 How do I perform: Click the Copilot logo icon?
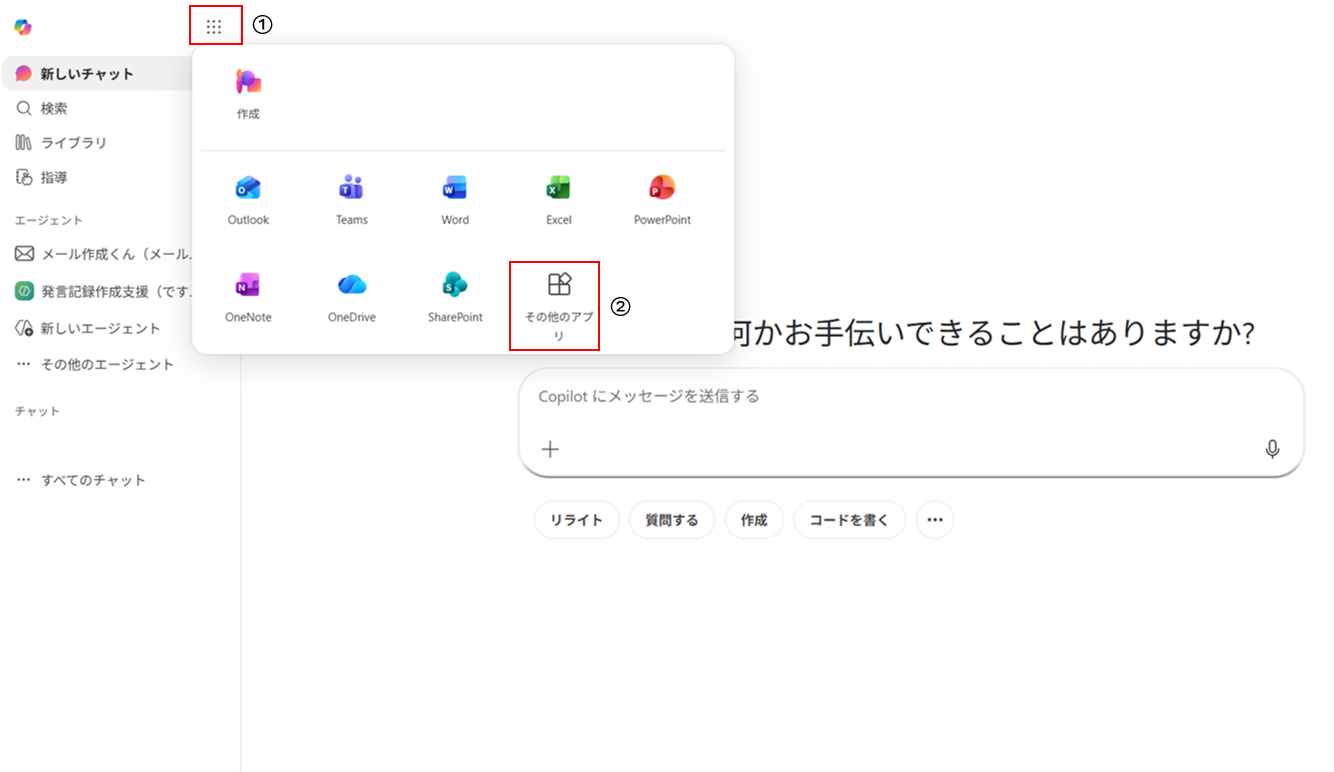tap(23, 27)
